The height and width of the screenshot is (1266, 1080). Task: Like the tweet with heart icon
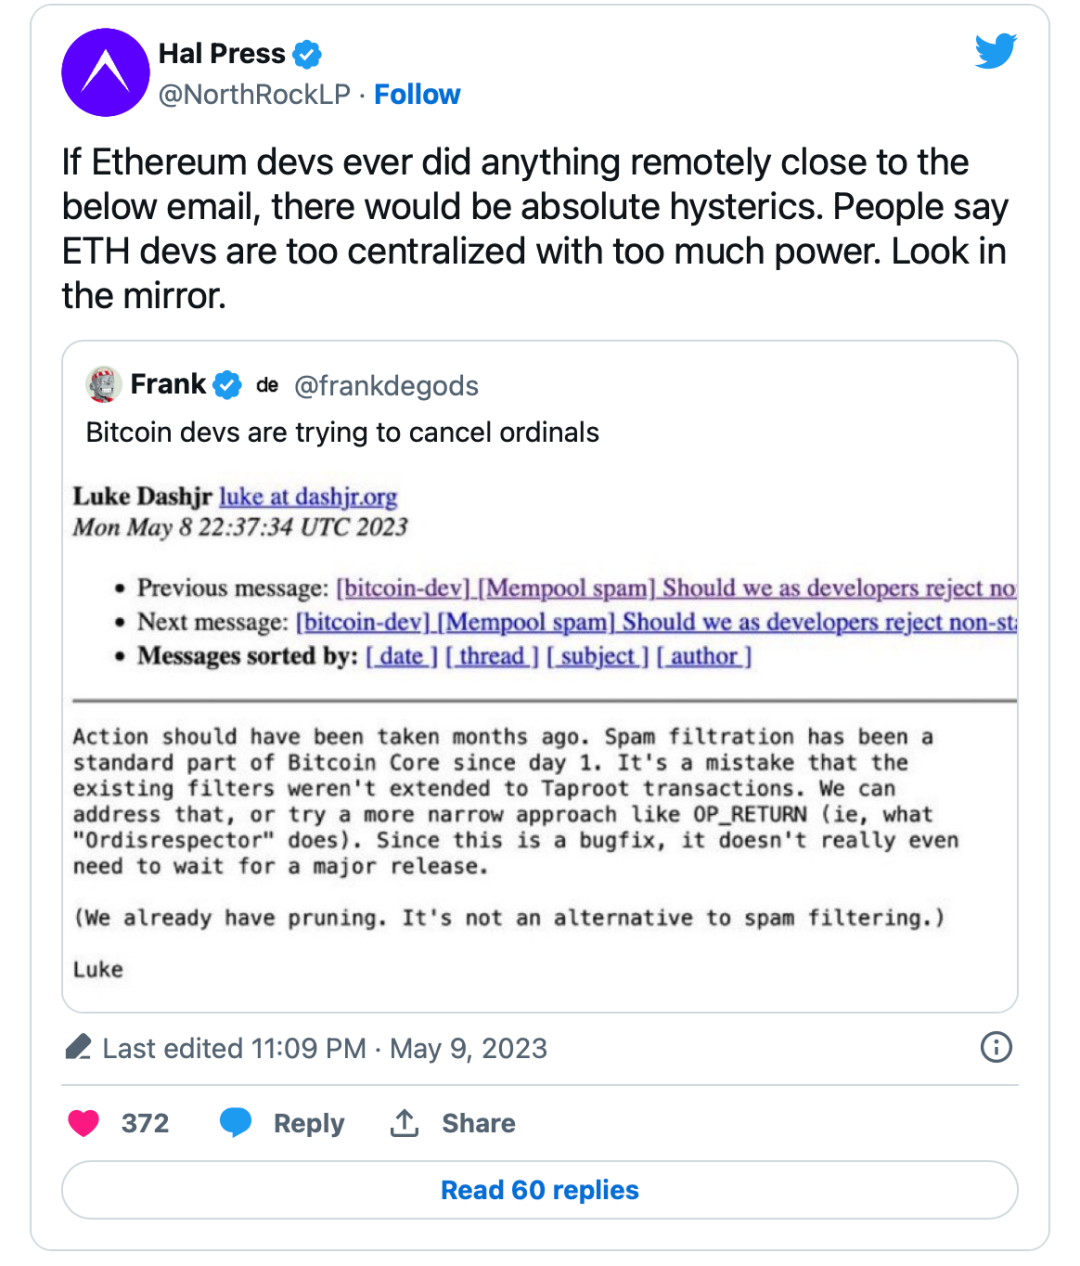click(84, 1123)
